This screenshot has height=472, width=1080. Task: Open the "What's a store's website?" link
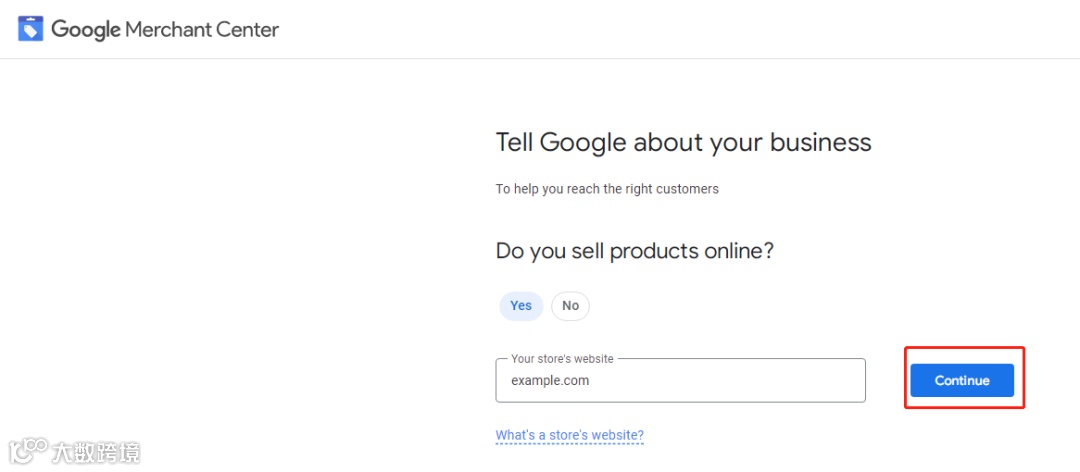pos(570,435)
